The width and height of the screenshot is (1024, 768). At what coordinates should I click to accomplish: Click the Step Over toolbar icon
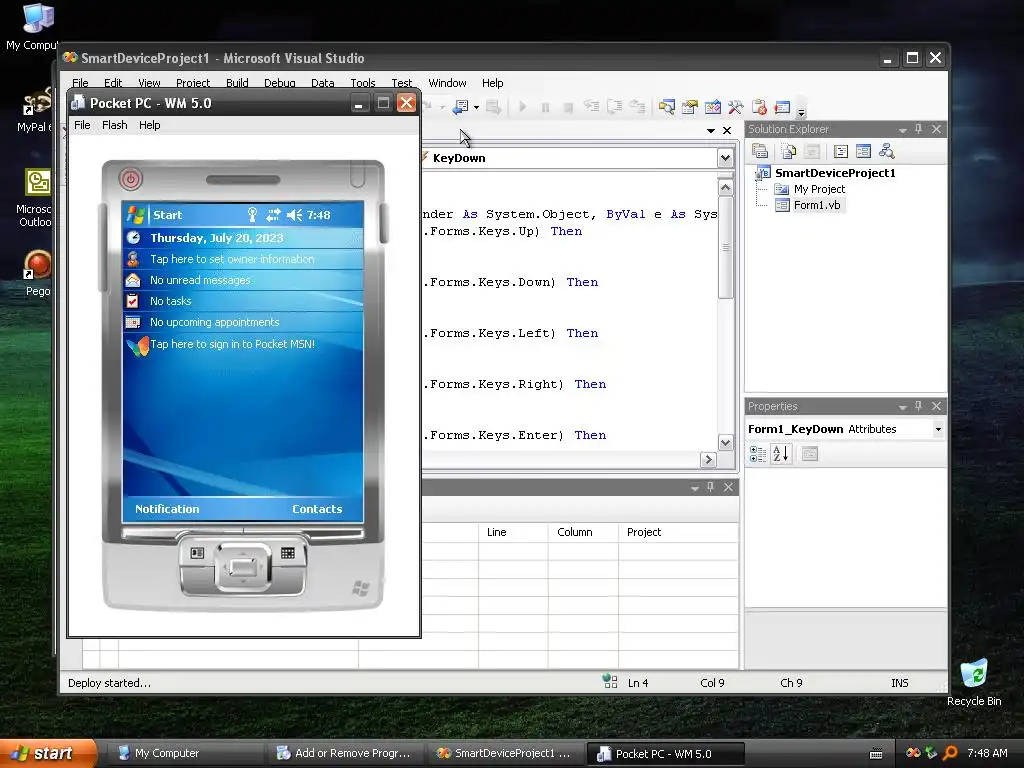tap(615, 106)
